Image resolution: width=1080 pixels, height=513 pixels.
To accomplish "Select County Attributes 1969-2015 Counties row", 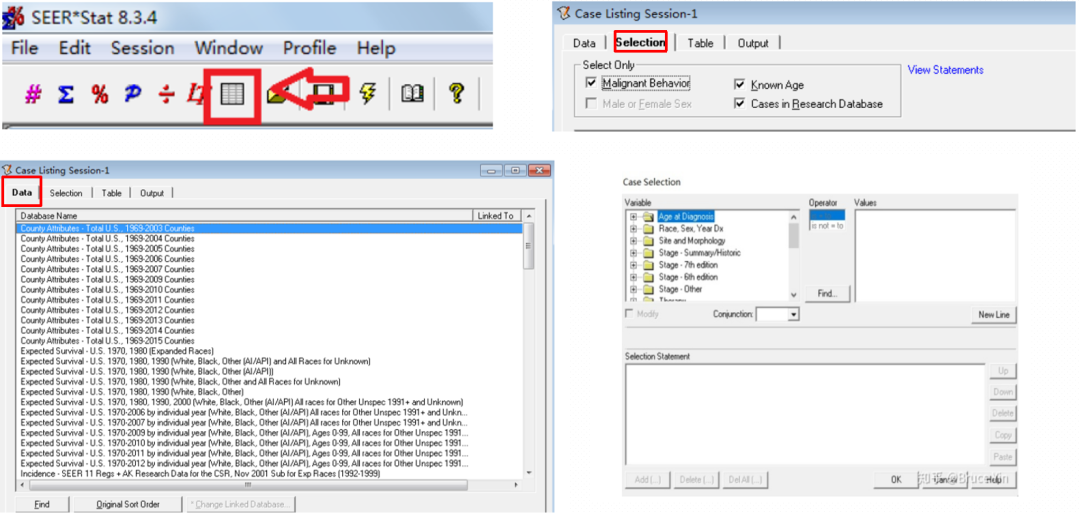I will 269,340.
